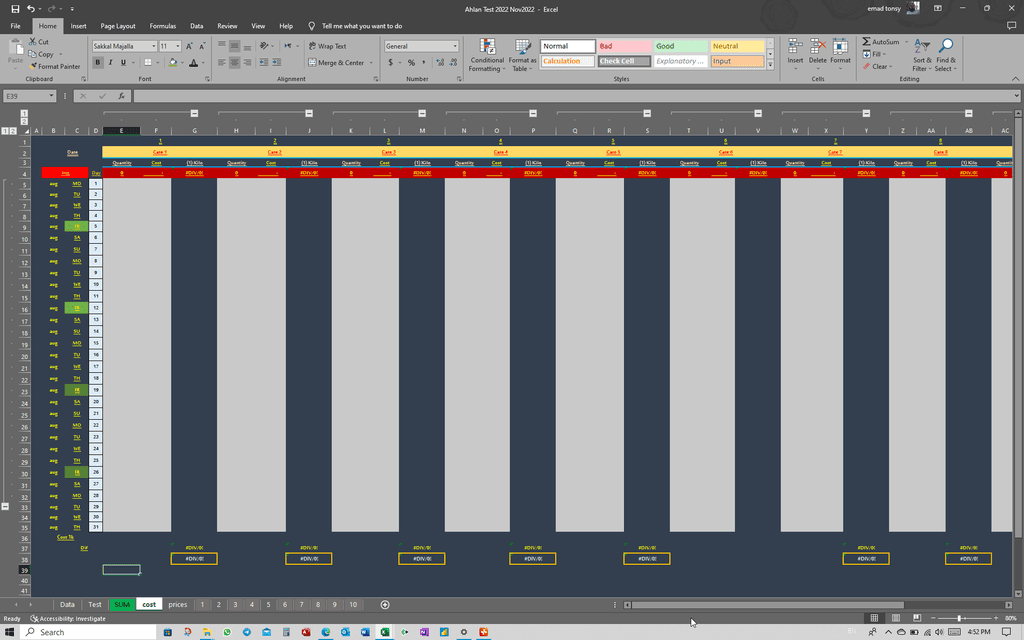The image size is (1024, 640).
Task: Toggle Italic formatting
Action: pyautogui.click(x=110, y=63)
